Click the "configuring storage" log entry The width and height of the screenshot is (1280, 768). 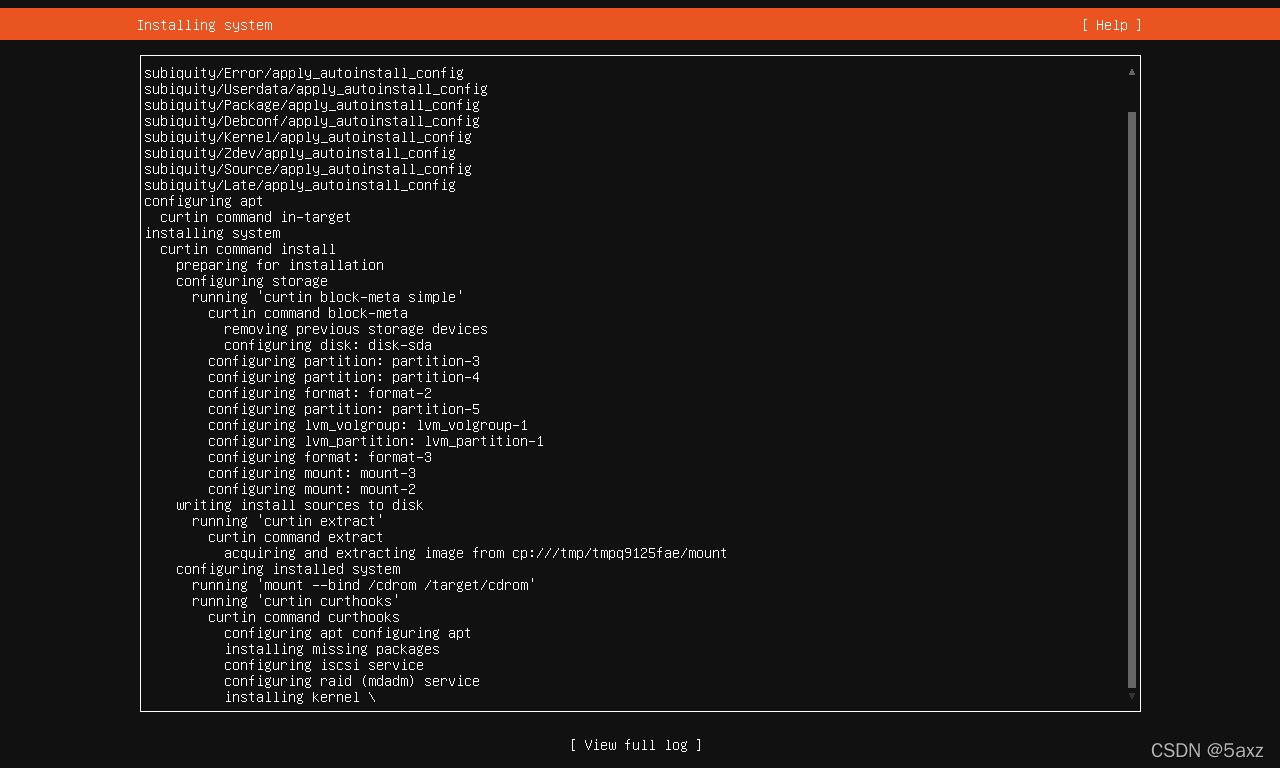(x=252, y=281)
